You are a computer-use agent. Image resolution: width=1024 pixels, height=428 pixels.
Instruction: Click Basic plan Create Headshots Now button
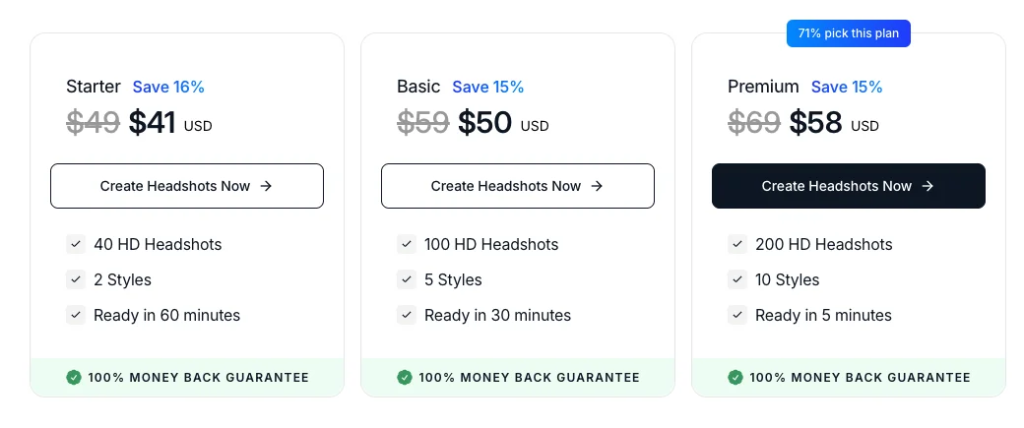pos(517,186)
